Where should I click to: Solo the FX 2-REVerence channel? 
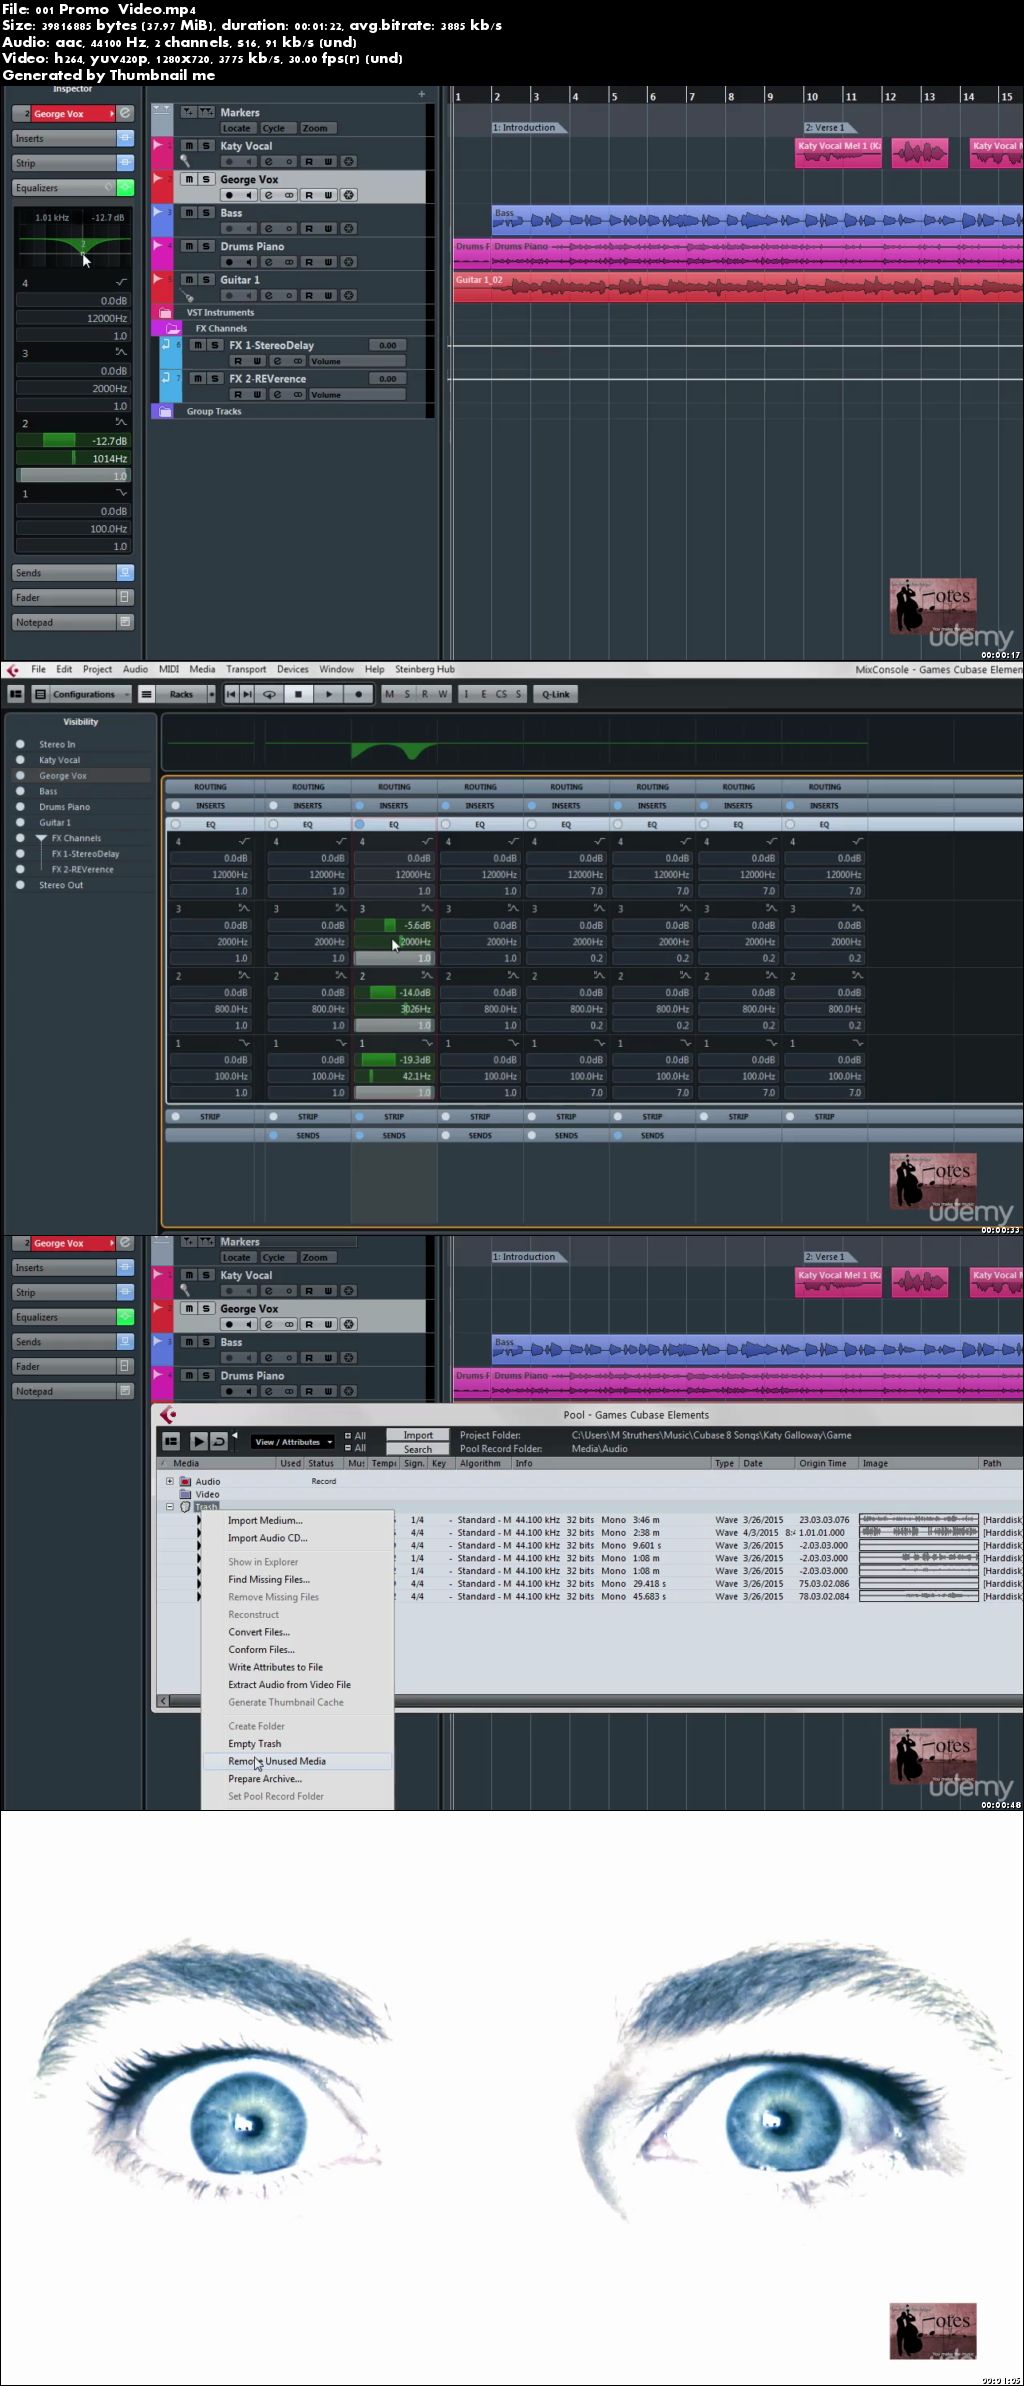pos(214,378)
